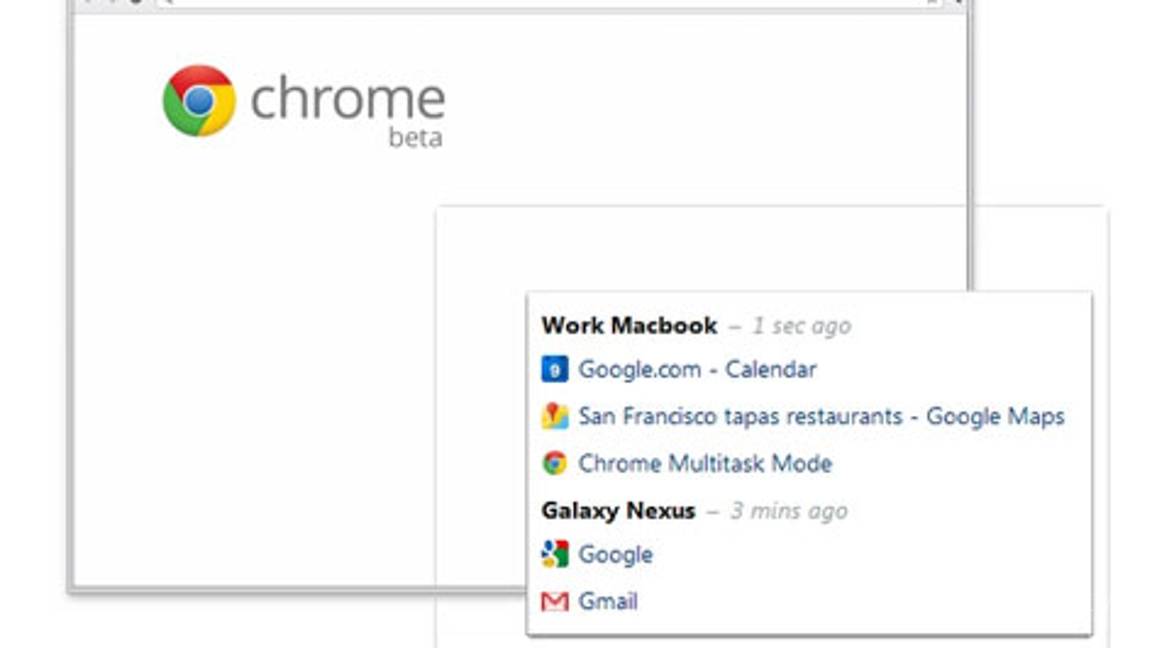The width and height of the screenshot is (1152, 648).
Task: Click the '1 sec ago' timestamp
Action: (x=801, y=326)
